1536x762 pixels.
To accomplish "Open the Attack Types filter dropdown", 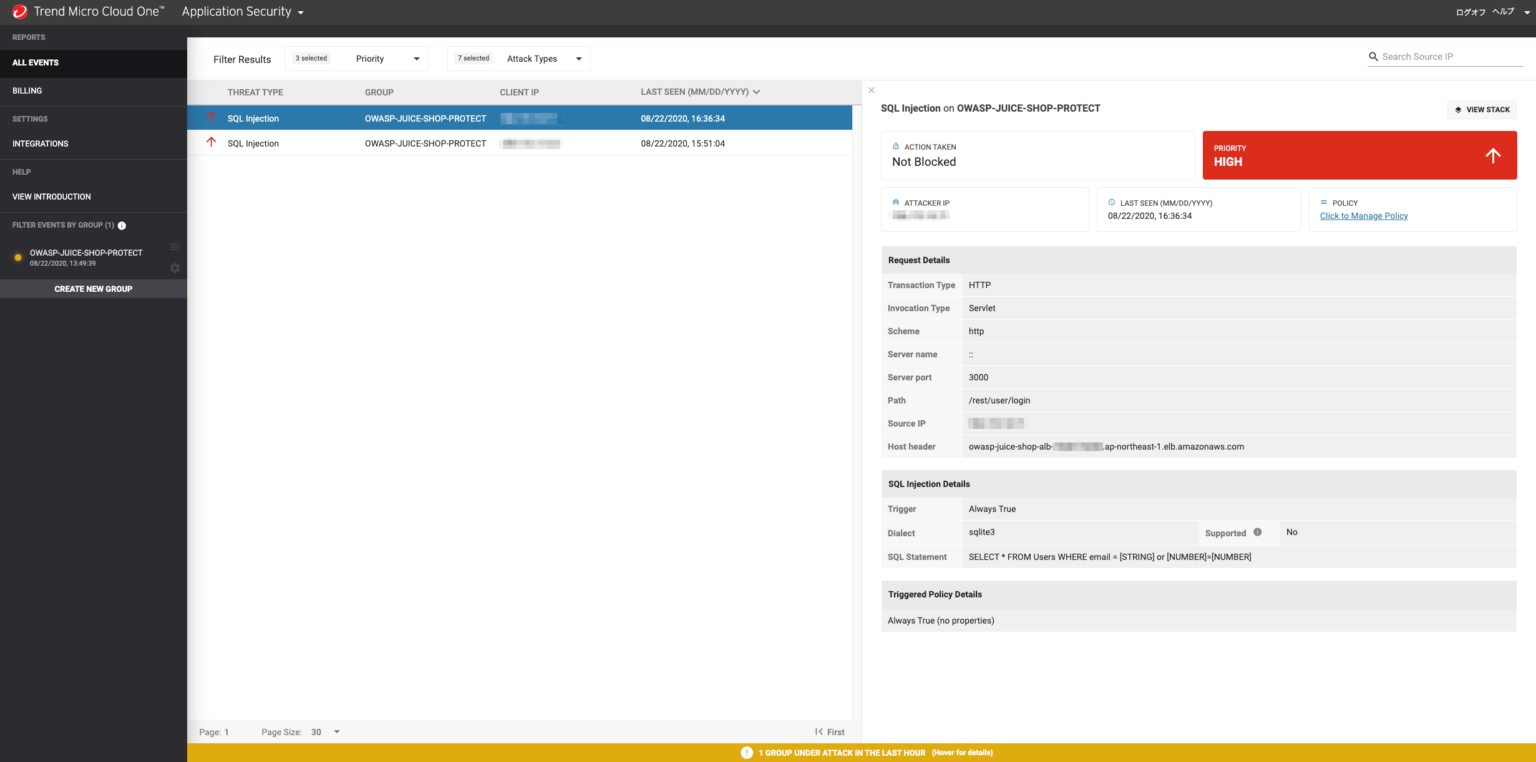I will (x=578, y=58).
